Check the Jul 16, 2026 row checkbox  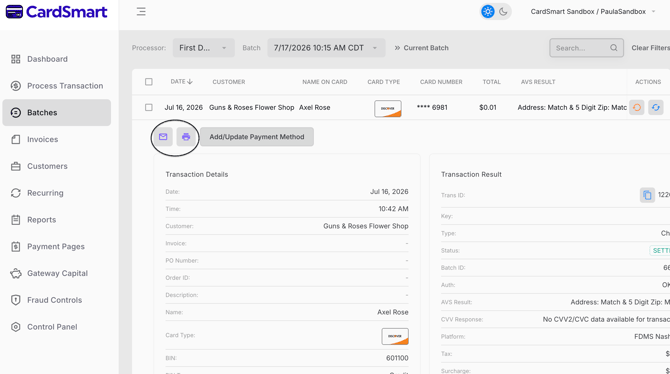pos(149,107)
